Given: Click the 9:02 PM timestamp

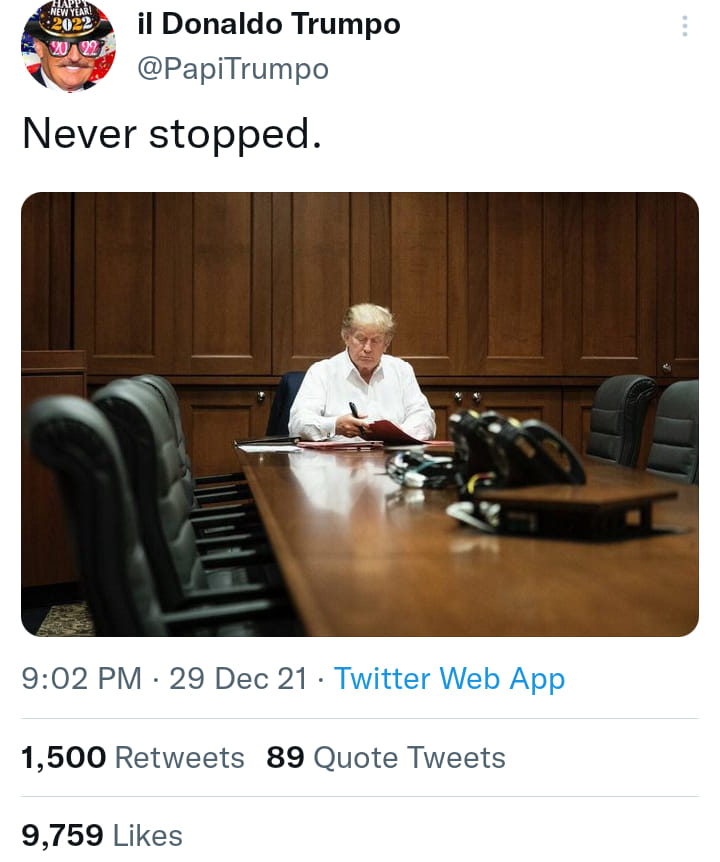Looking at the screenshot, I should (82, 679).
